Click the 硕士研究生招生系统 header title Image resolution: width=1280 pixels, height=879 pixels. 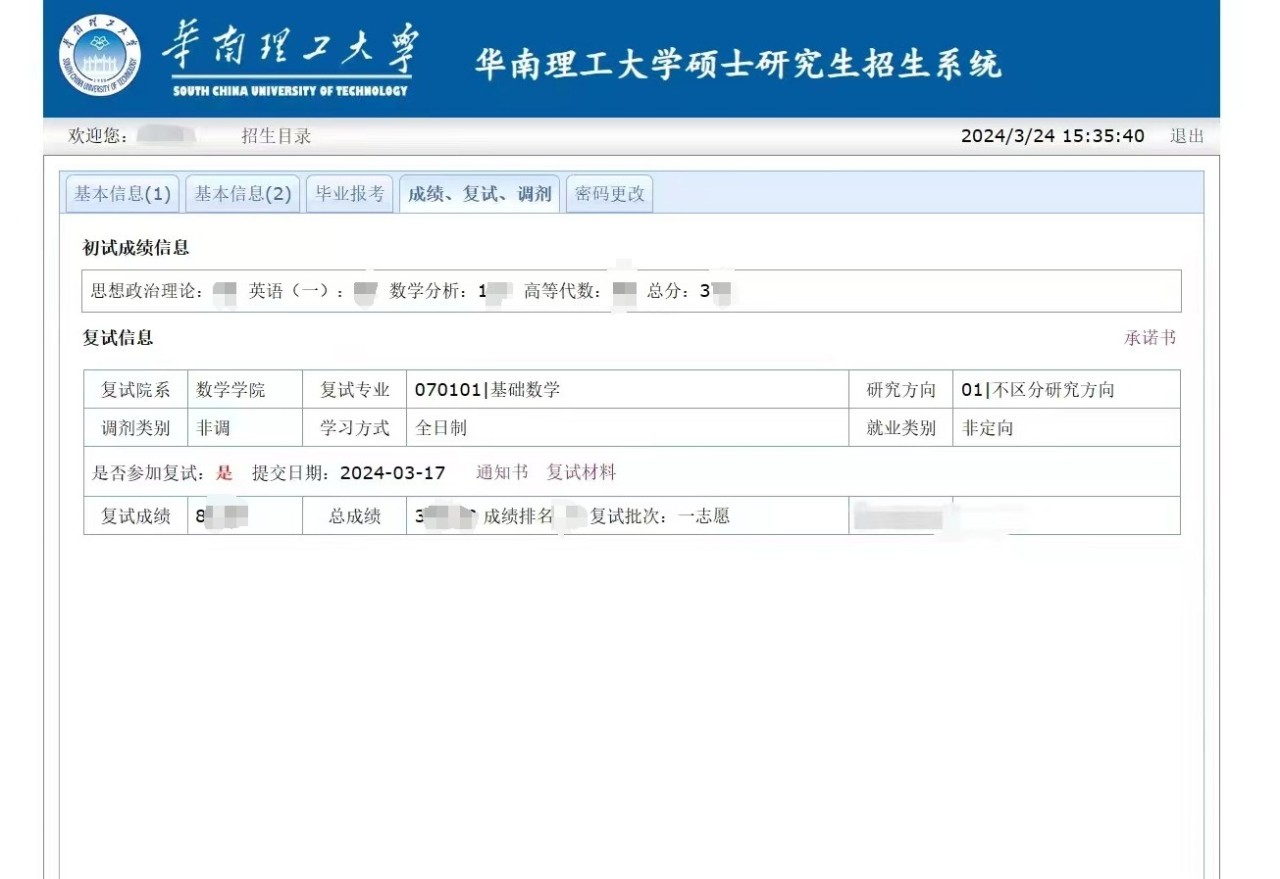[x=737, y=64]
